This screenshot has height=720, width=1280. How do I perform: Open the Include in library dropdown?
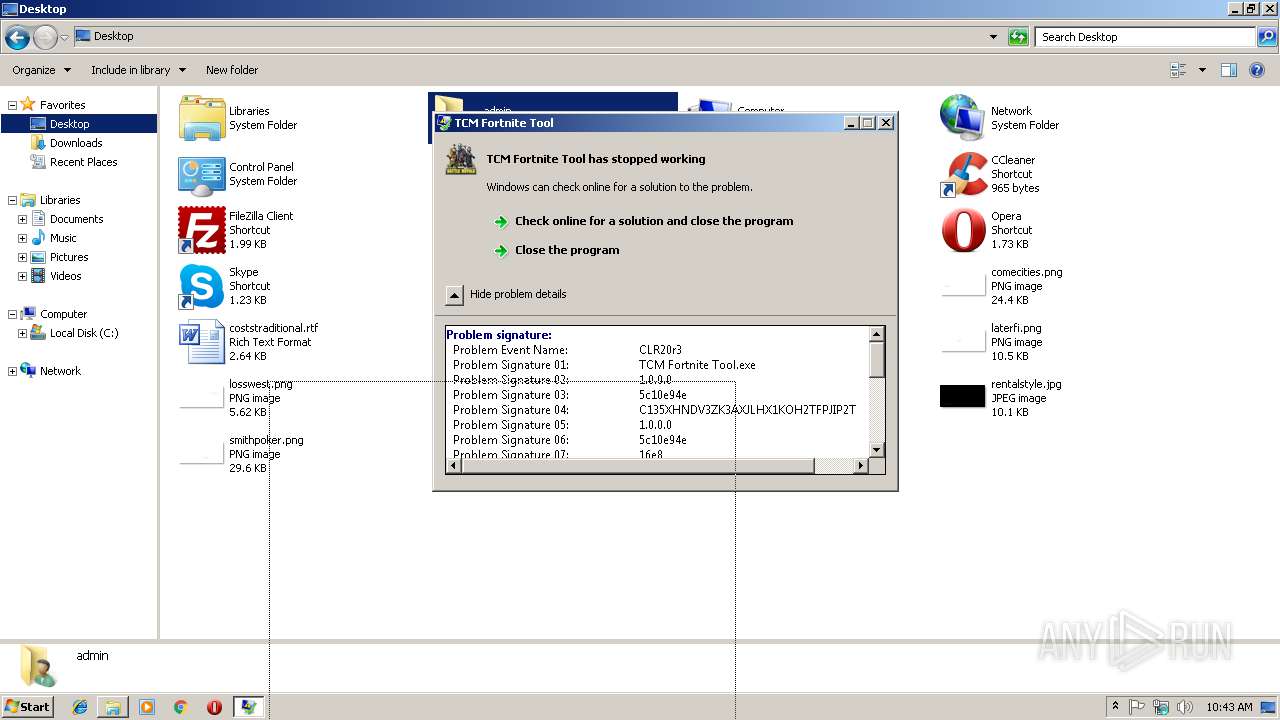[x=138, y=70]
